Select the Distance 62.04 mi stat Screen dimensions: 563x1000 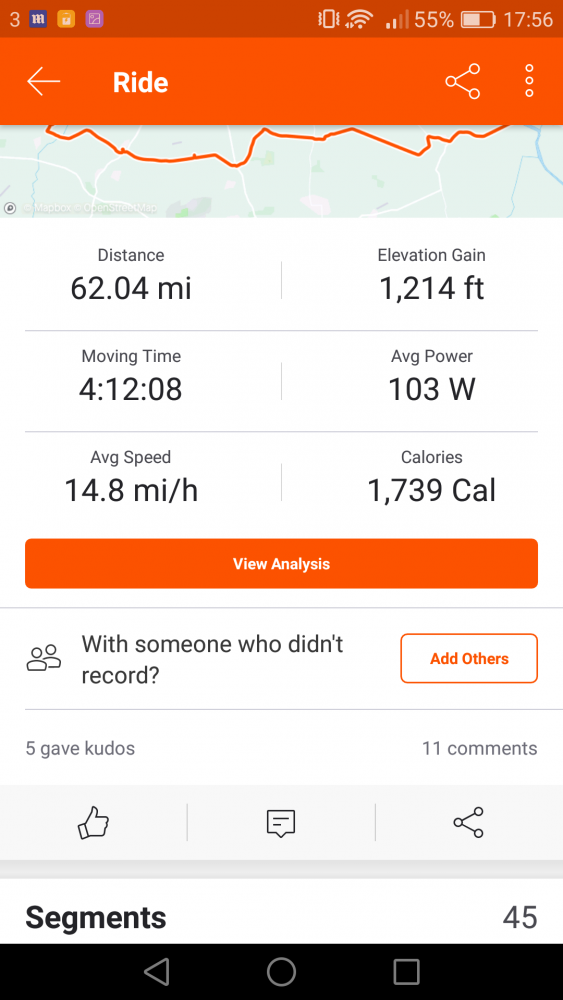(x=131, y=276)
